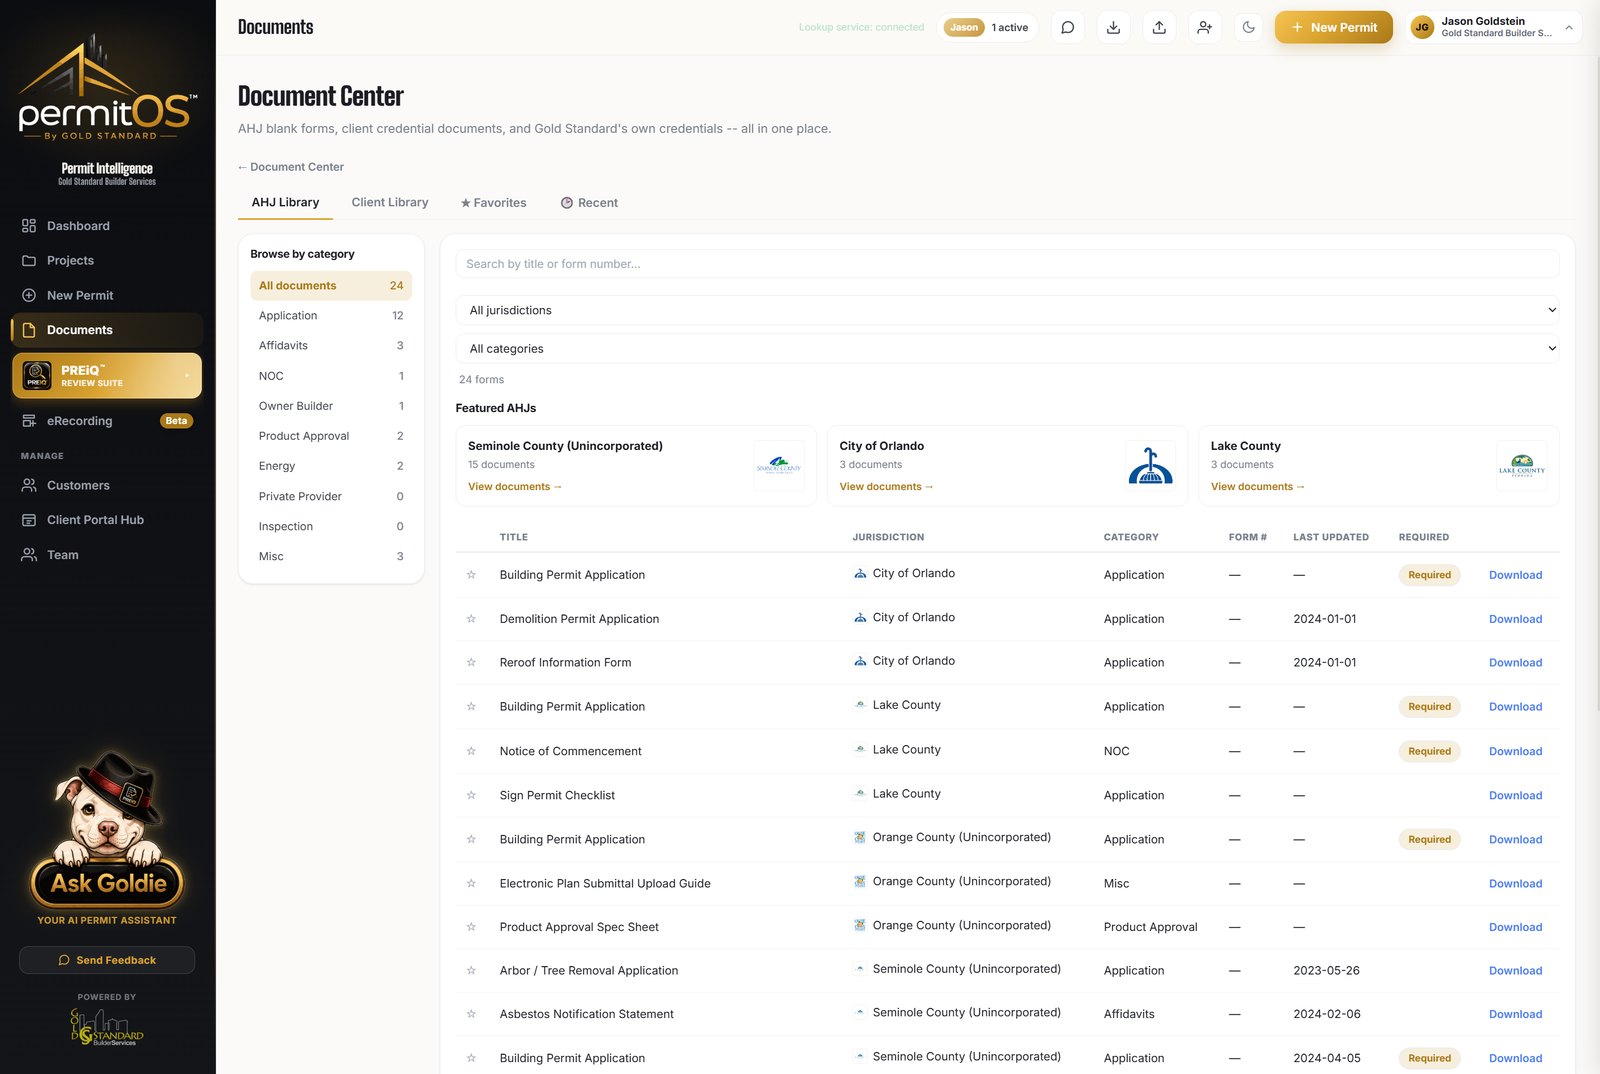Filter by Misc category

(x=331, y=556)
